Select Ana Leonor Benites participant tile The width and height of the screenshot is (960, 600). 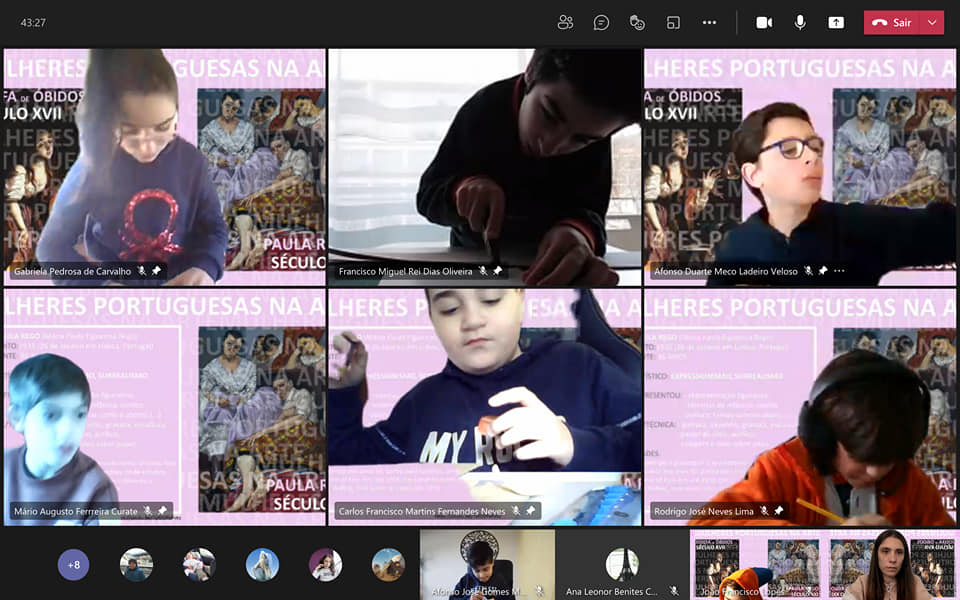(x=622, y=565)
